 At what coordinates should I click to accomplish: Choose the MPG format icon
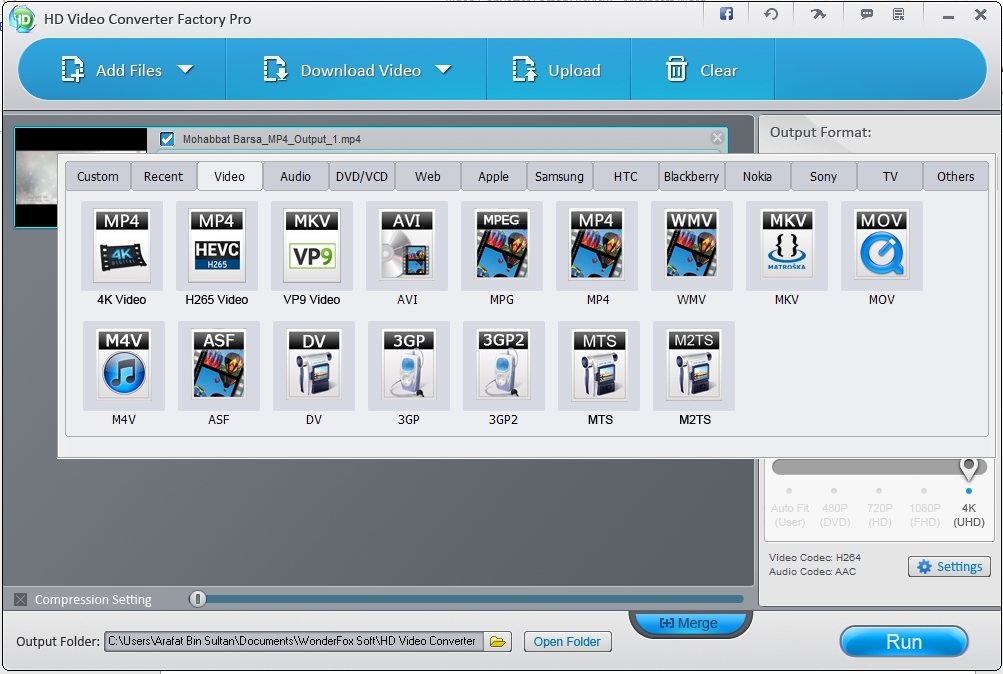(502, 246)
